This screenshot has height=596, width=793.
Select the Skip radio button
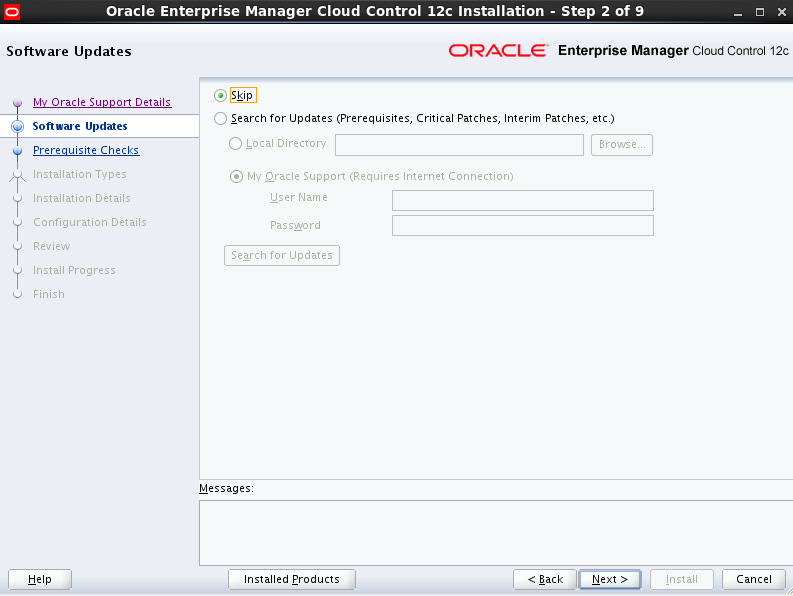click(220, 95)
